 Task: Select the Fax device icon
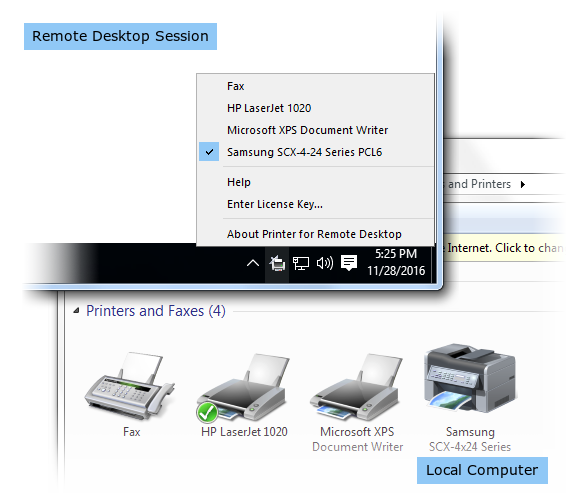(x=130, y=385)
